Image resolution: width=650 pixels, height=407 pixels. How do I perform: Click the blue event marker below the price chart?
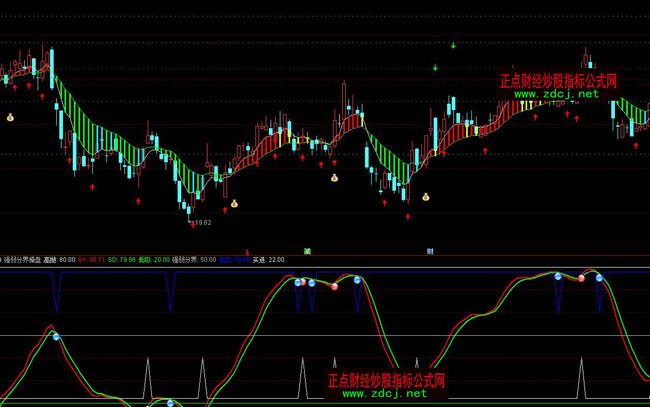[429, 250]
